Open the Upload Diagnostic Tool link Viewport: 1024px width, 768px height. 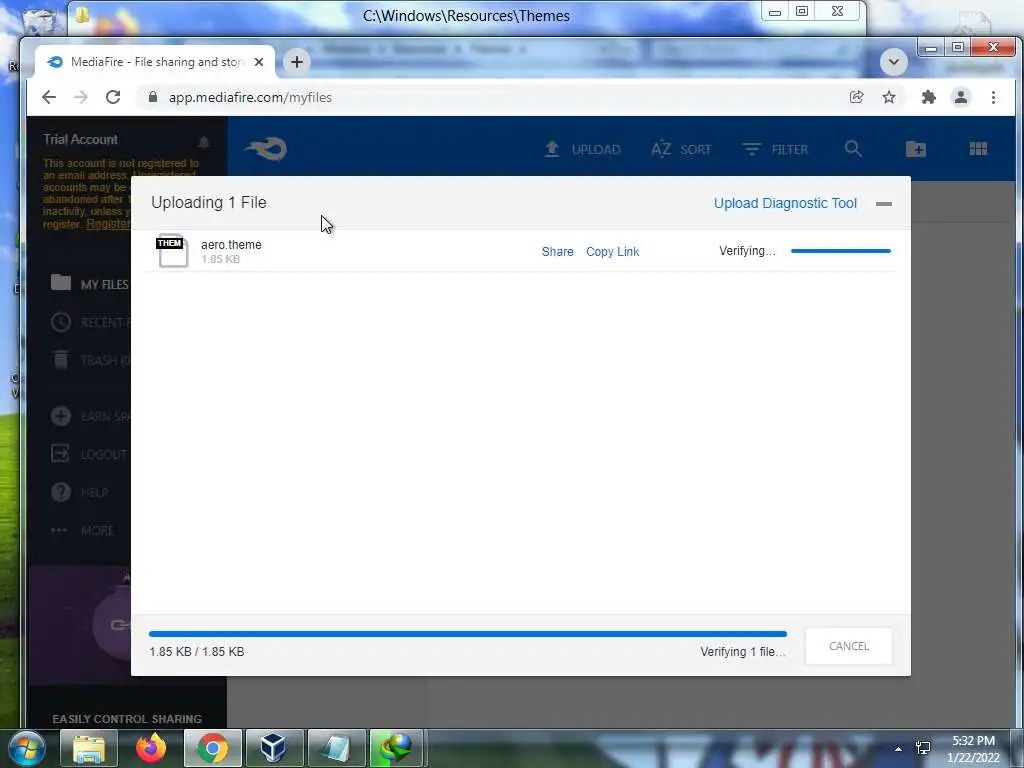[x=785, y=203]
